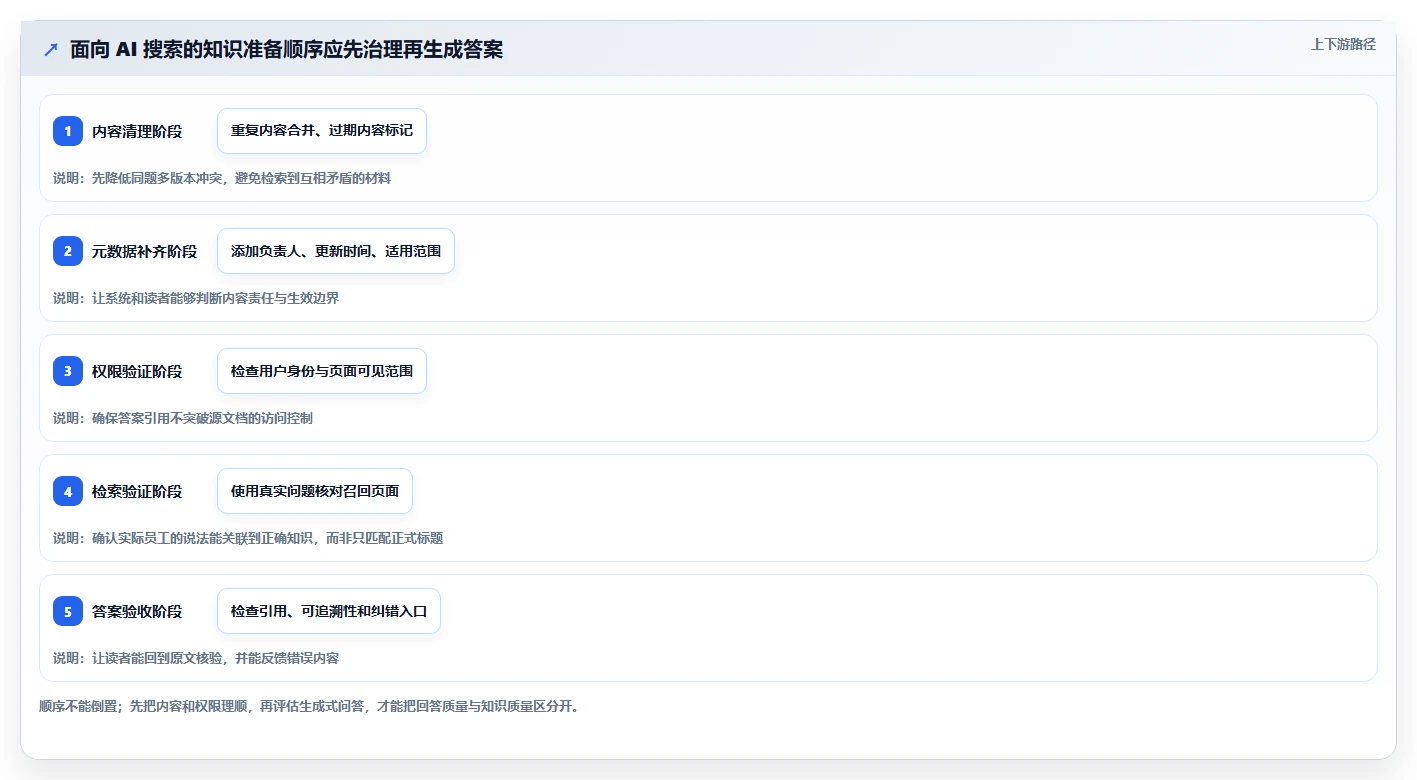This screenshot has height=780, width=1417.
Task: Click the note 确保答案引用不突破源文档的访问控制
Action: pos(202,418)
